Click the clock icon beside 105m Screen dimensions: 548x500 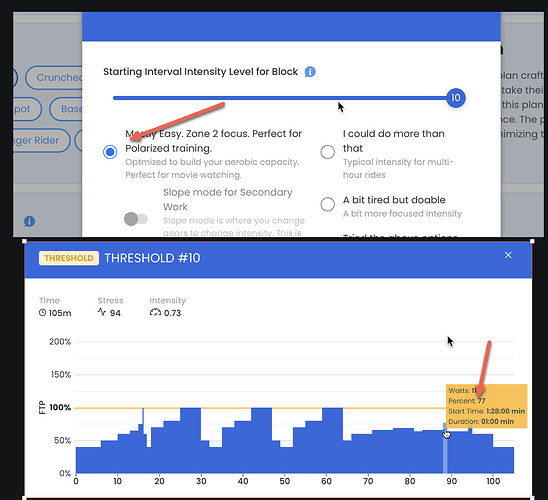(42, 313)
